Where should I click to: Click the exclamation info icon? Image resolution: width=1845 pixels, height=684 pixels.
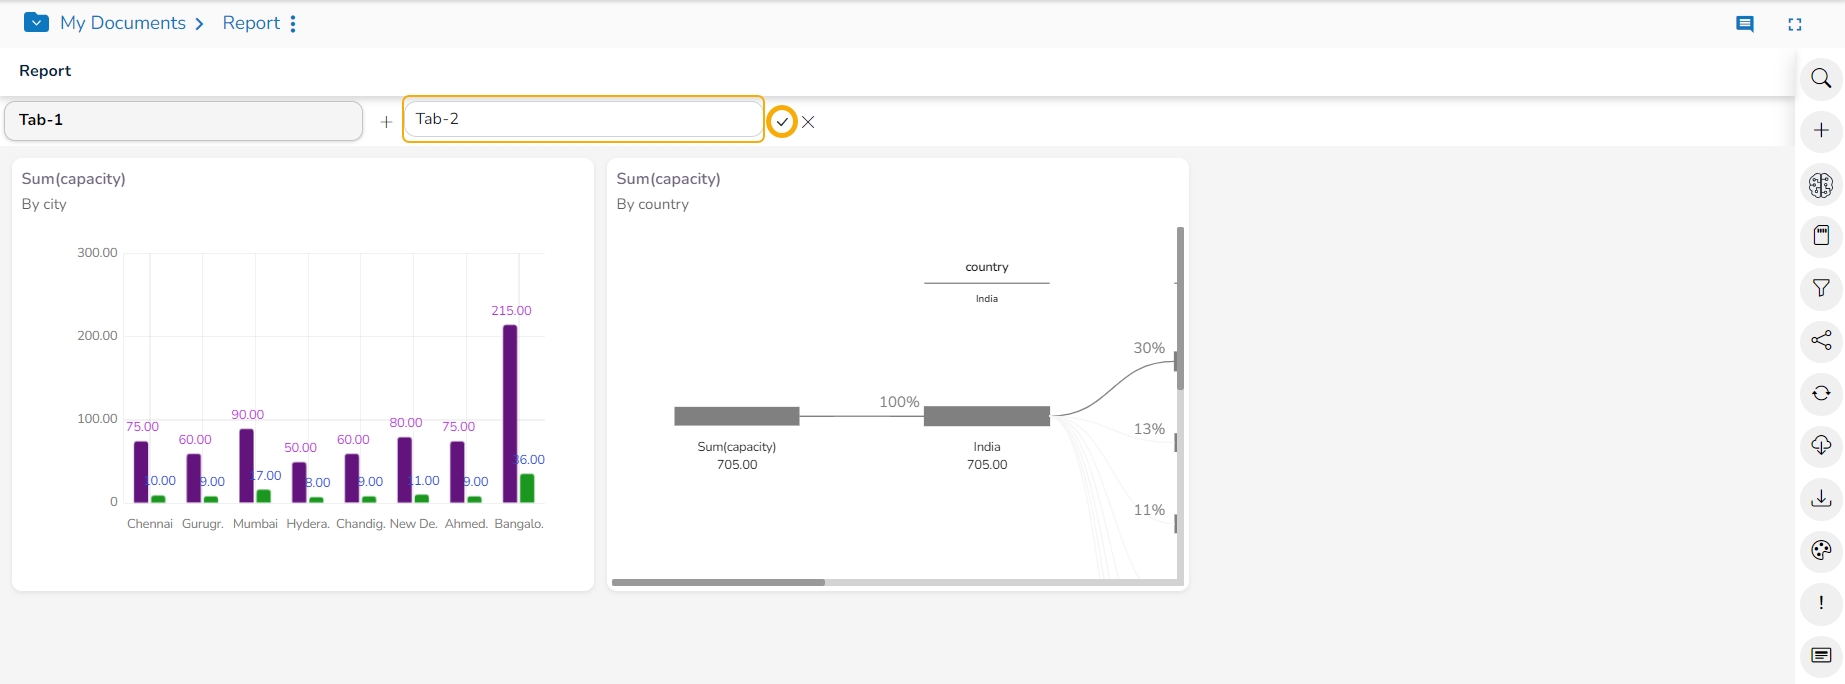1821,603
